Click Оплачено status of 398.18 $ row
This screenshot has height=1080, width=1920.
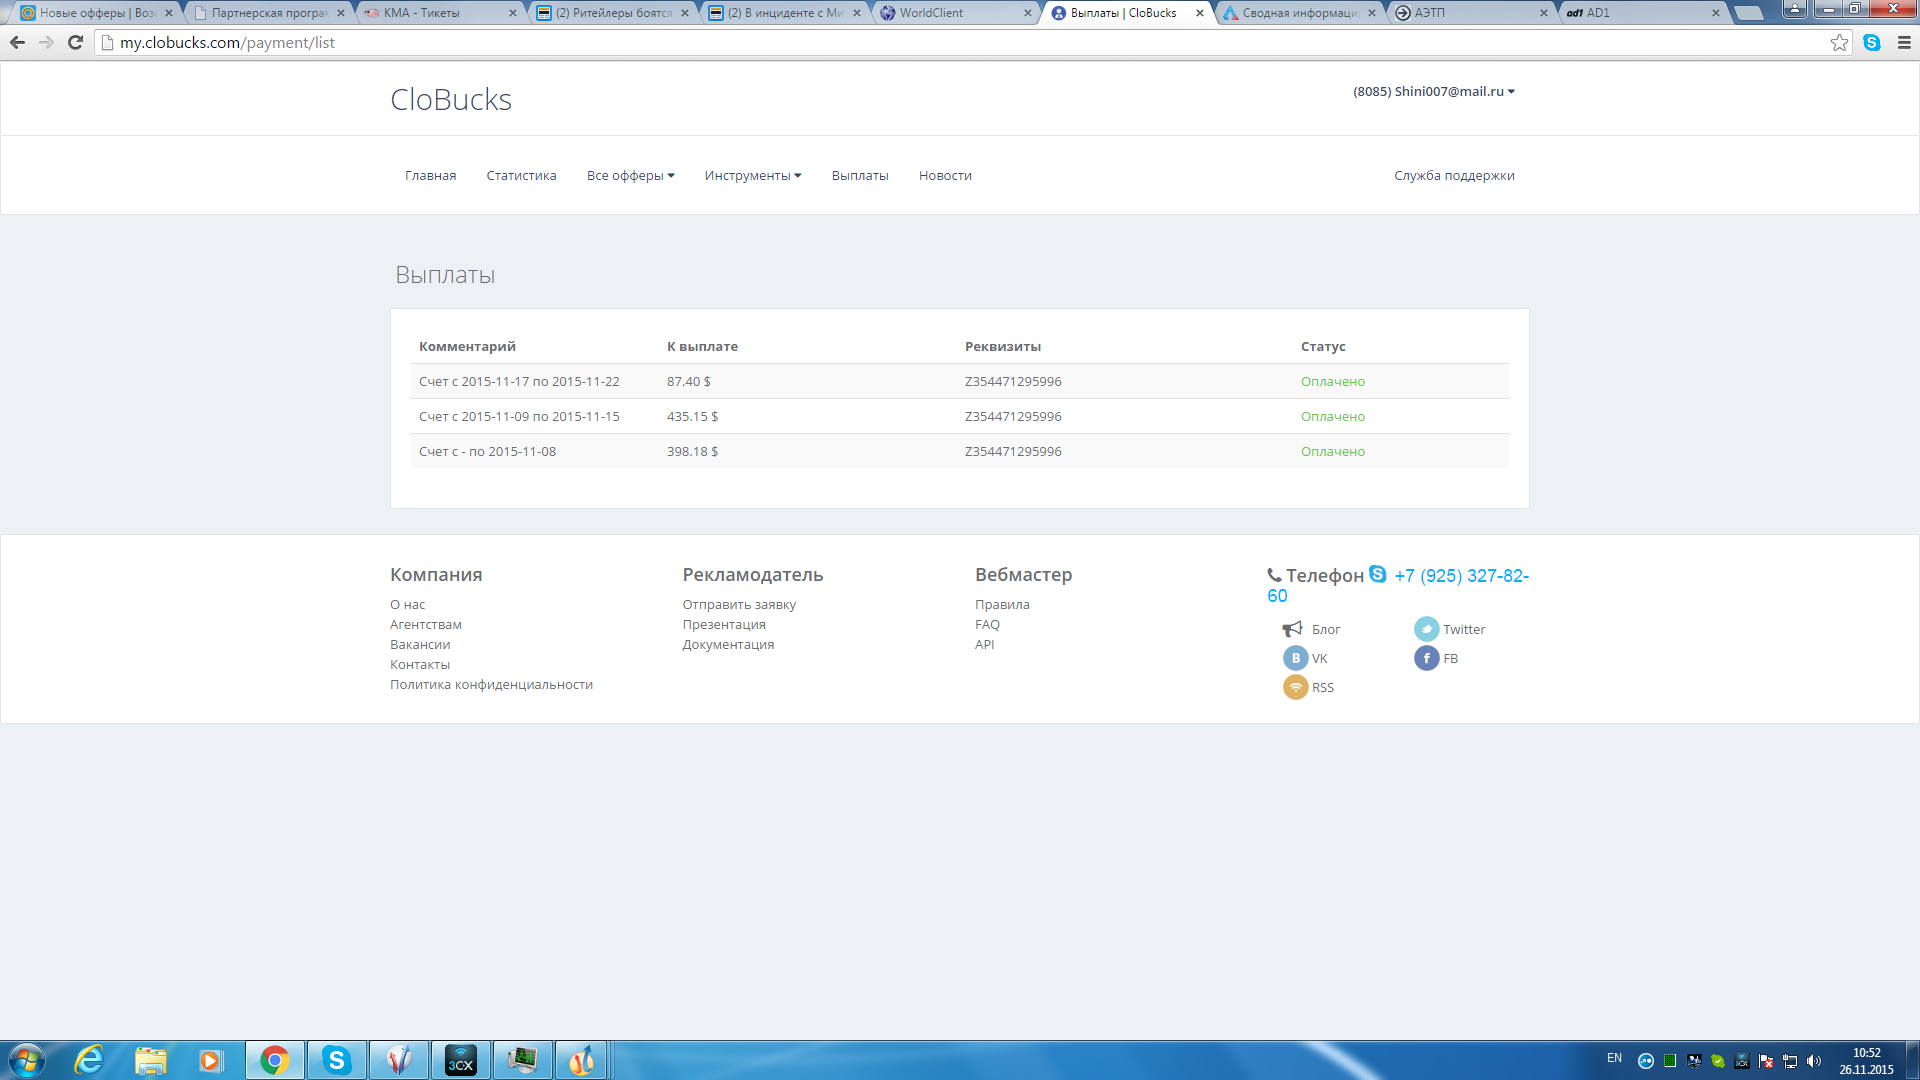1332,452
